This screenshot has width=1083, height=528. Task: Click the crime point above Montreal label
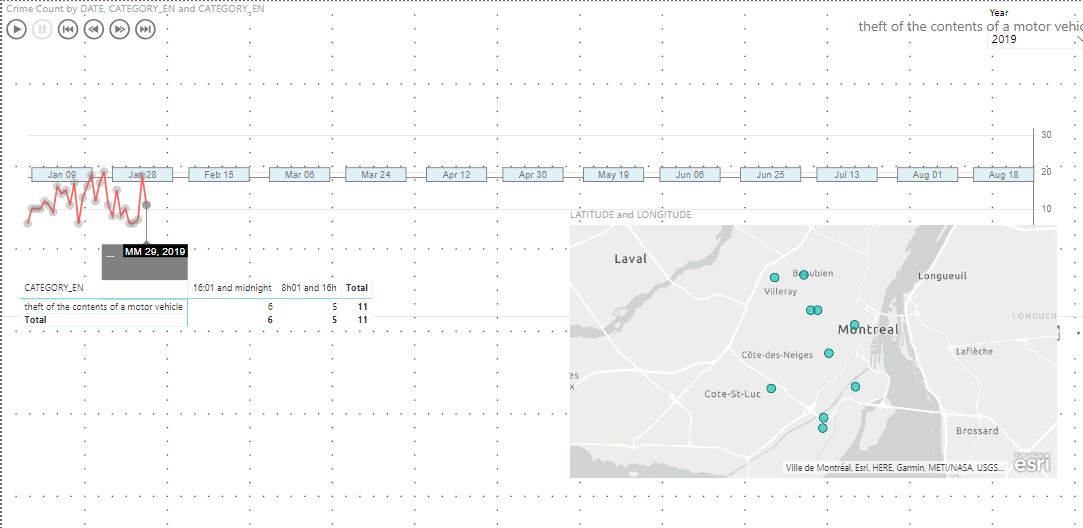click(x=854, y=324)
